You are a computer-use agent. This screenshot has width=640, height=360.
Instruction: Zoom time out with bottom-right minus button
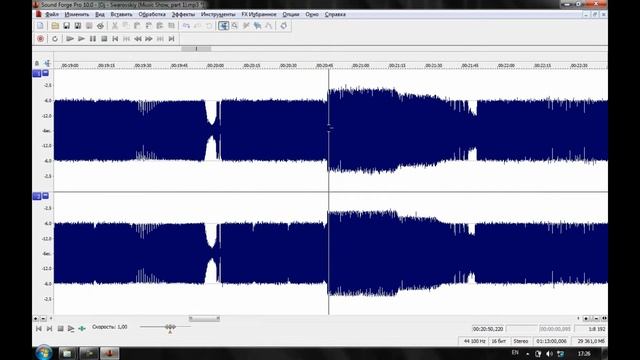click(x=596, y=318)
